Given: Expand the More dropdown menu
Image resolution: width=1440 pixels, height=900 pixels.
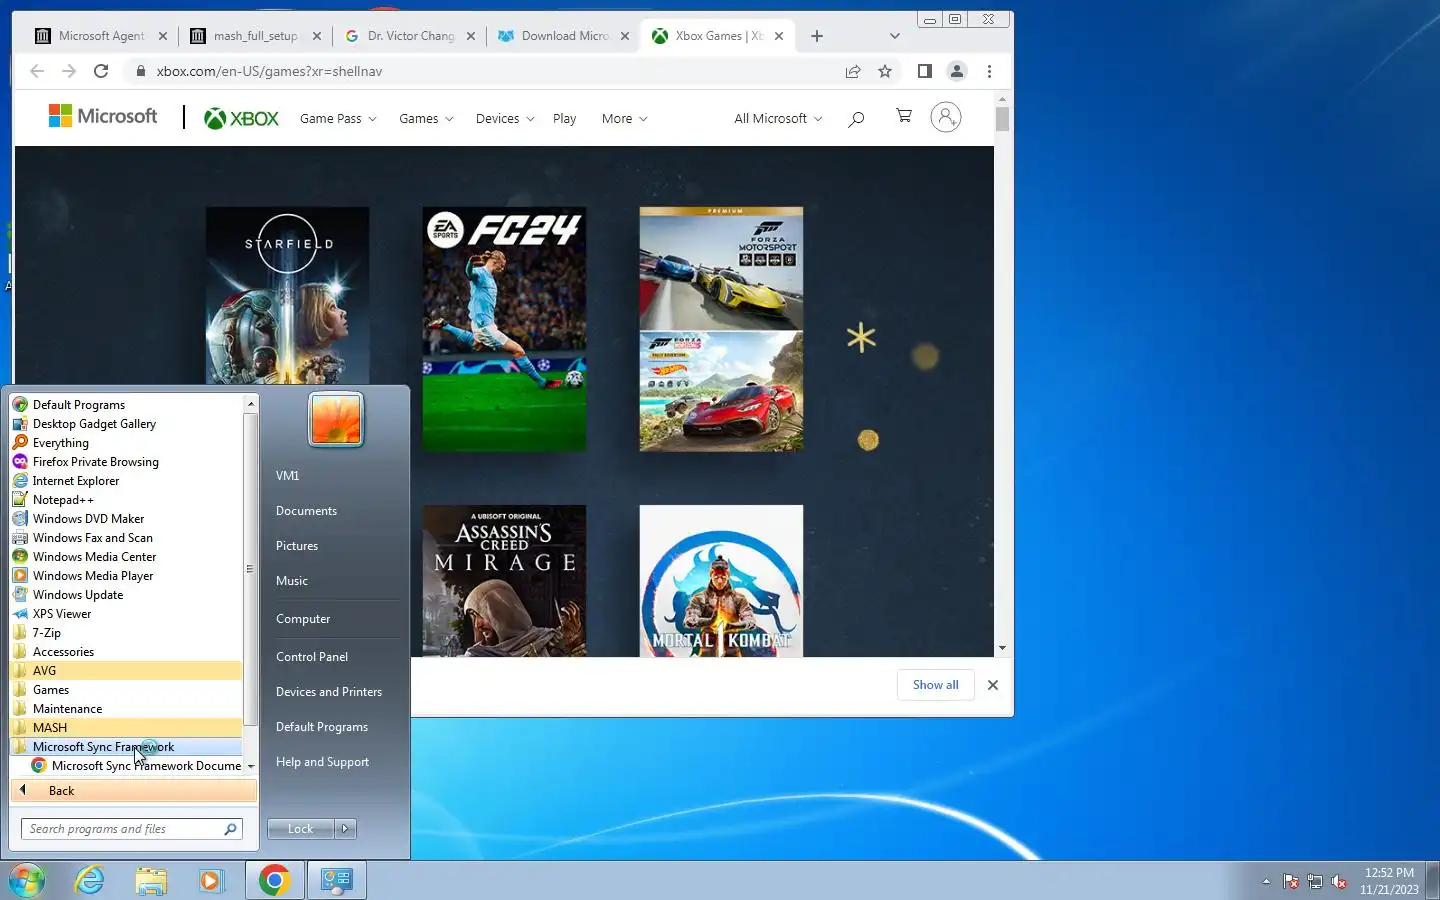Looking at the screenshot, I should pos(624,118).
